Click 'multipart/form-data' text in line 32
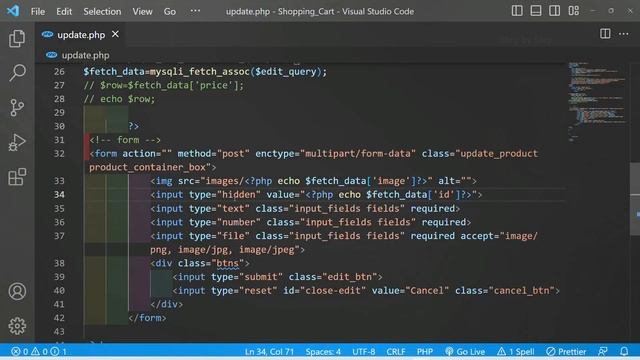 click(x=358, y=153)
